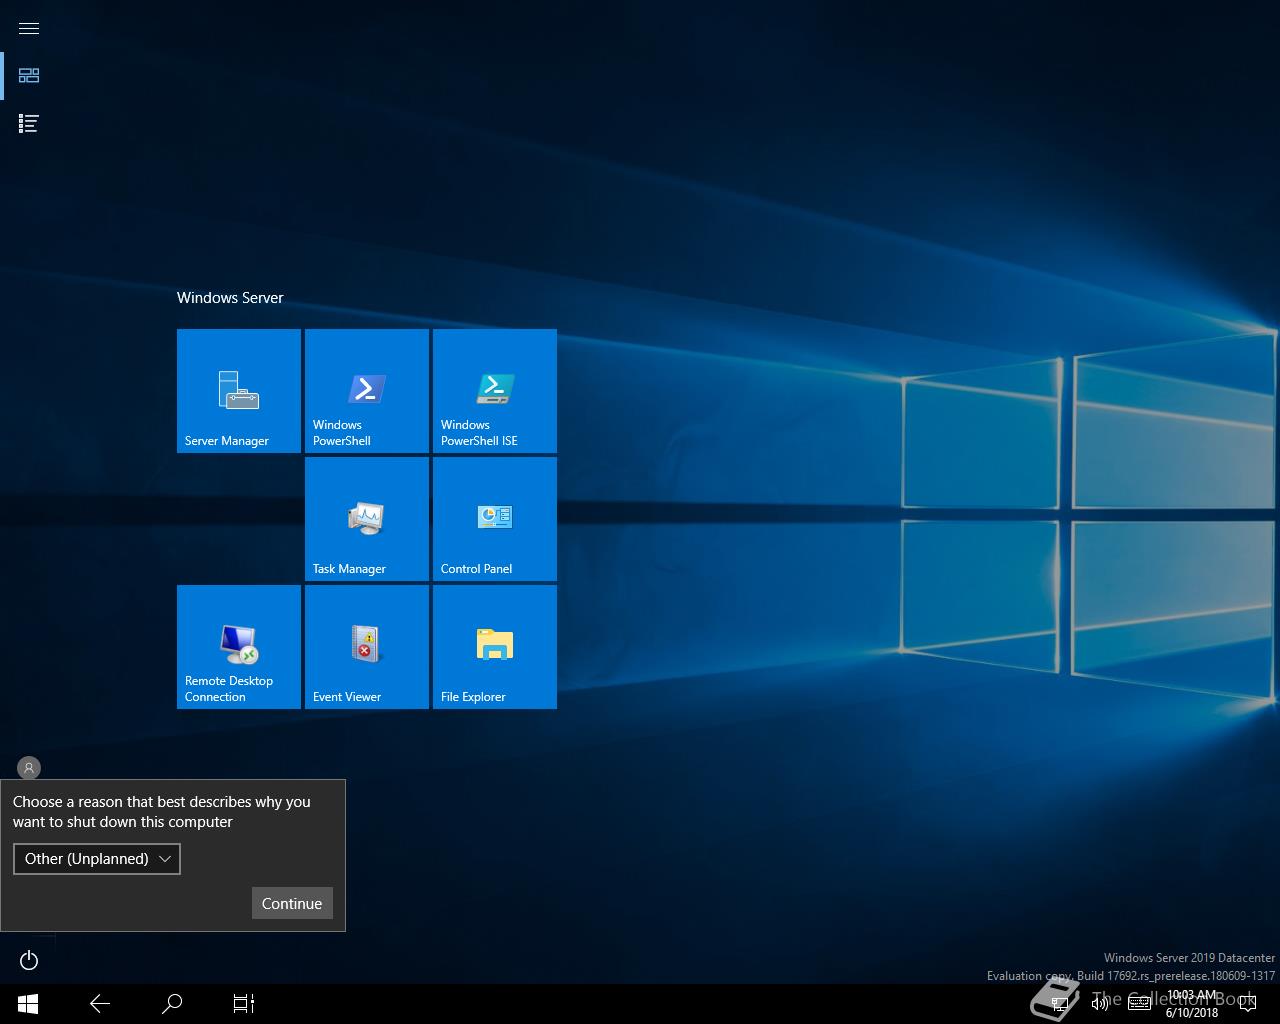Open the Task View button

(x=244, y=1004)
